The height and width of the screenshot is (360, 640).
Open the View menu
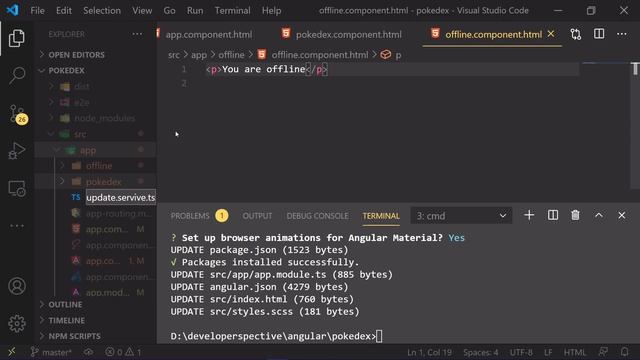142,11
